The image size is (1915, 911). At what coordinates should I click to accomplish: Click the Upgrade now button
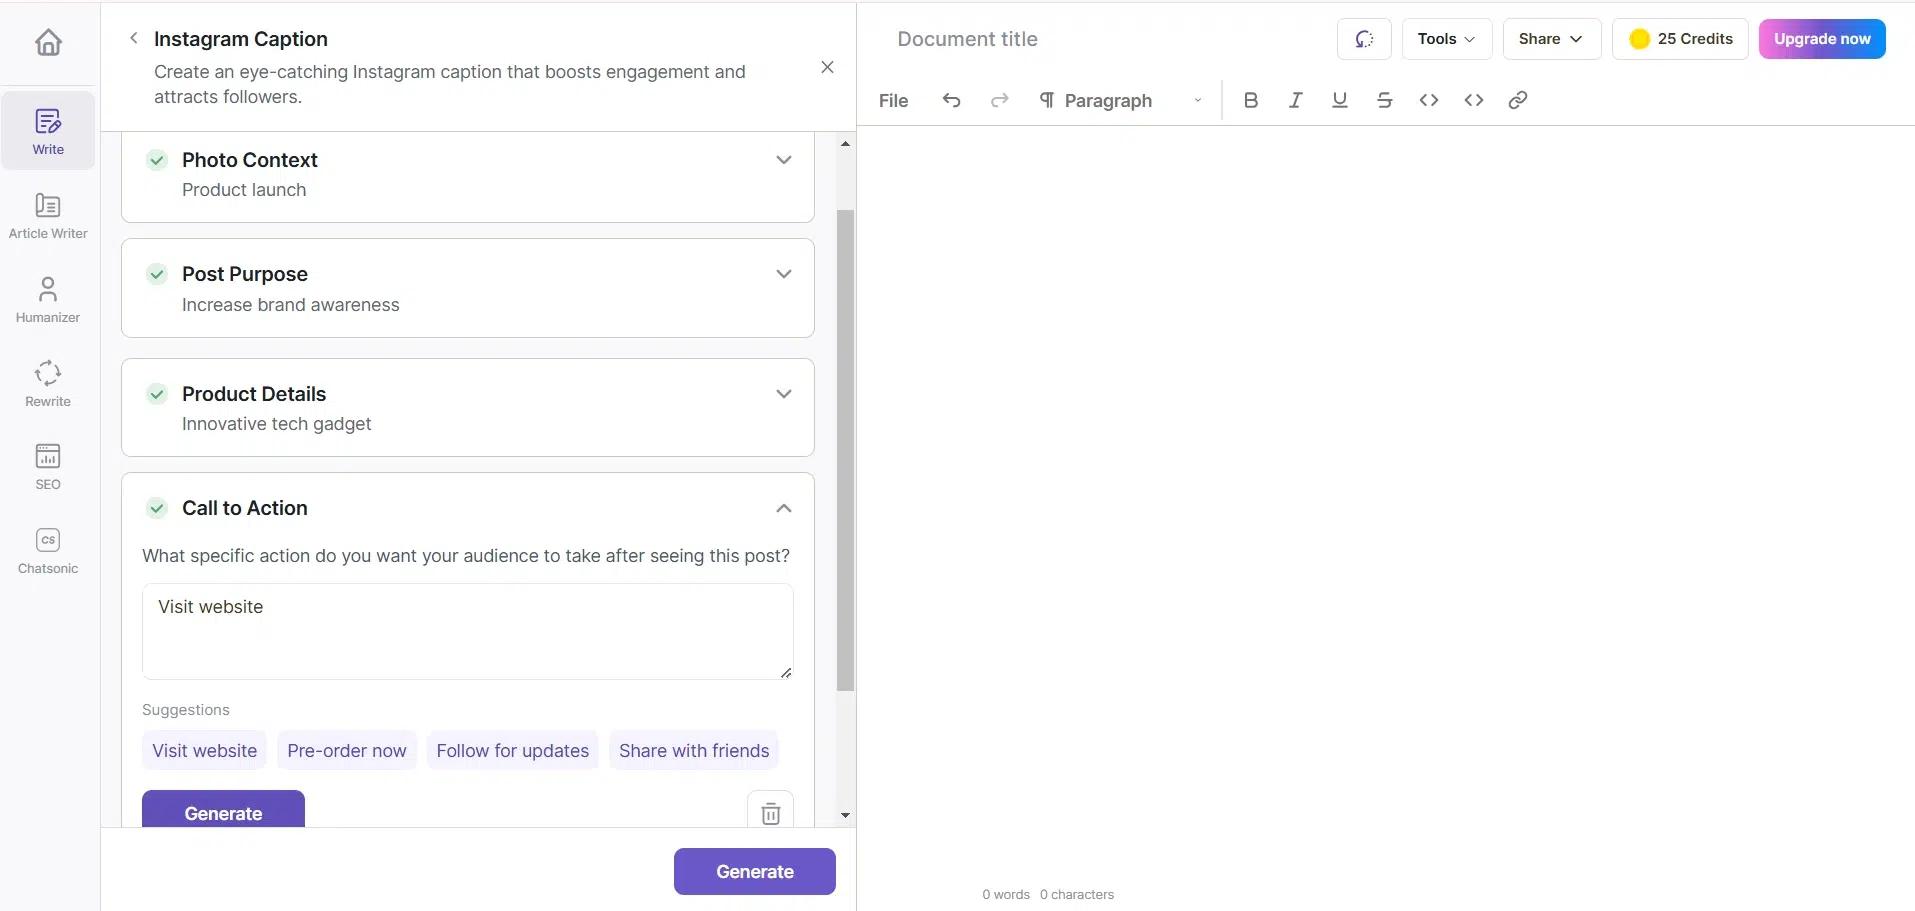[1822, 39]
